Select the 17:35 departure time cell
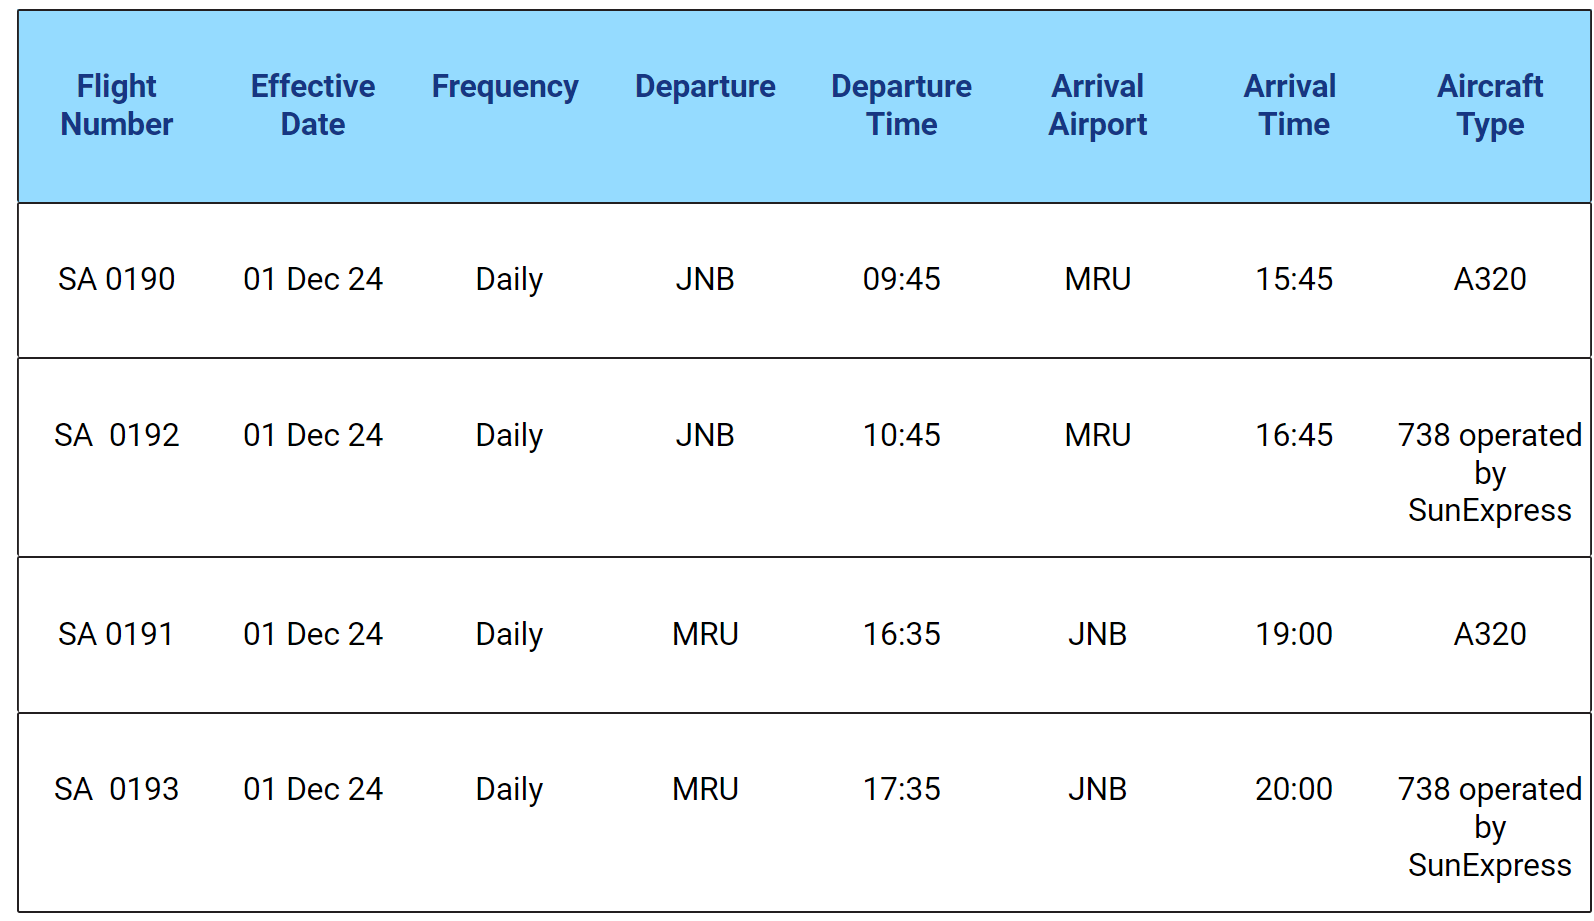 [901, 789]
